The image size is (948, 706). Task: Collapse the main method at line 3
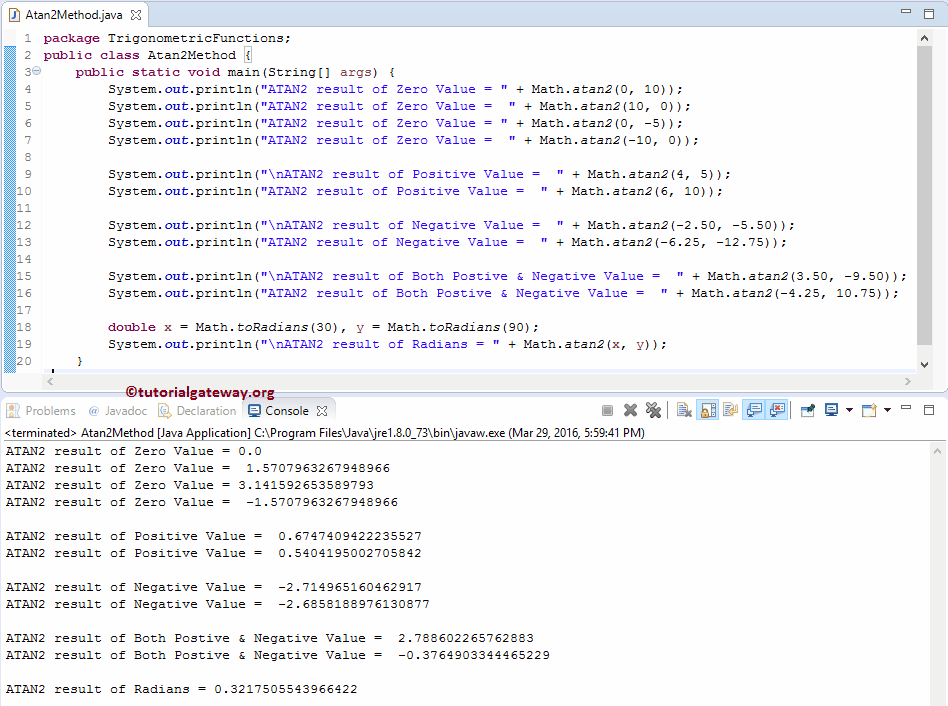click(35, 71)
